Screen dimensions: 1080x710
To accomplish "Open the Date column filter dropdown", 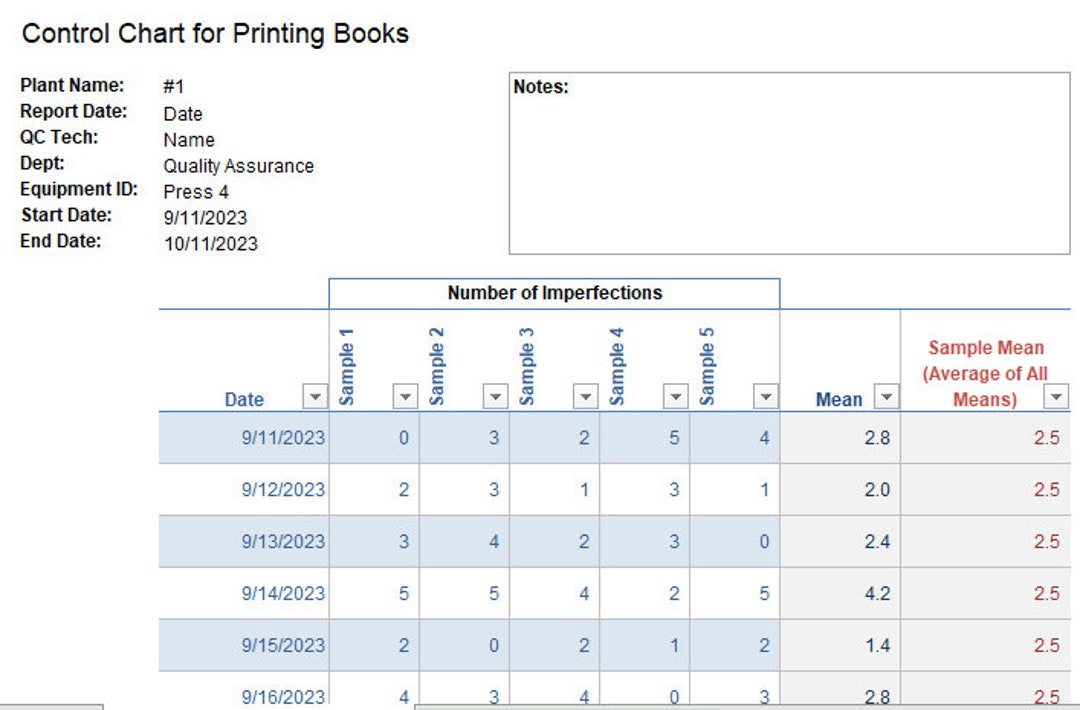I will [314, 397].
